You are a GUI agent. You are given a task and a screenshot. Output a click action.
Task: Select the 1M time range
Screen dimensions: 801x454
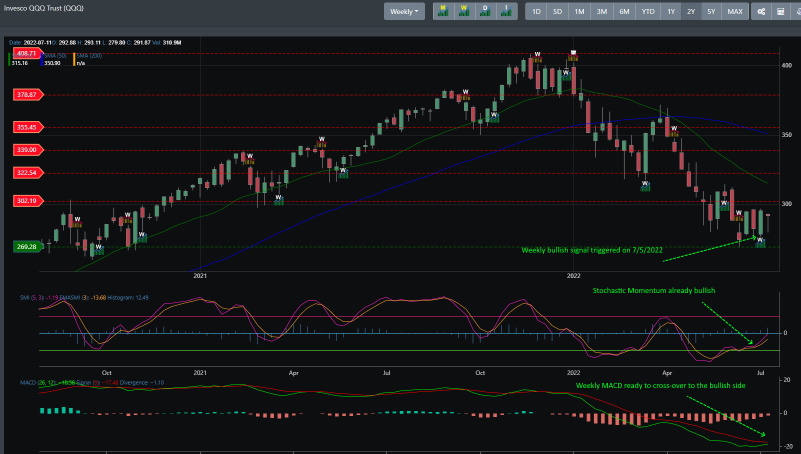pyautogui.click(x=579, y=11)
